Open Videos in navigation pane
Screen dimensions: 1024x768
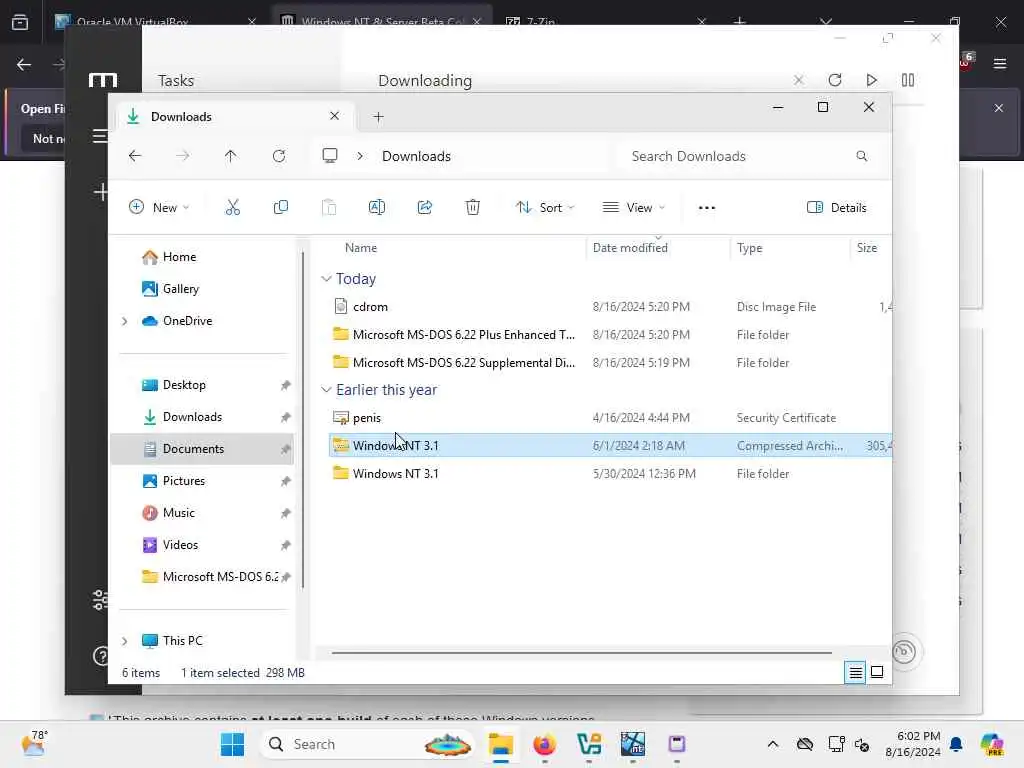coord(180,545)
